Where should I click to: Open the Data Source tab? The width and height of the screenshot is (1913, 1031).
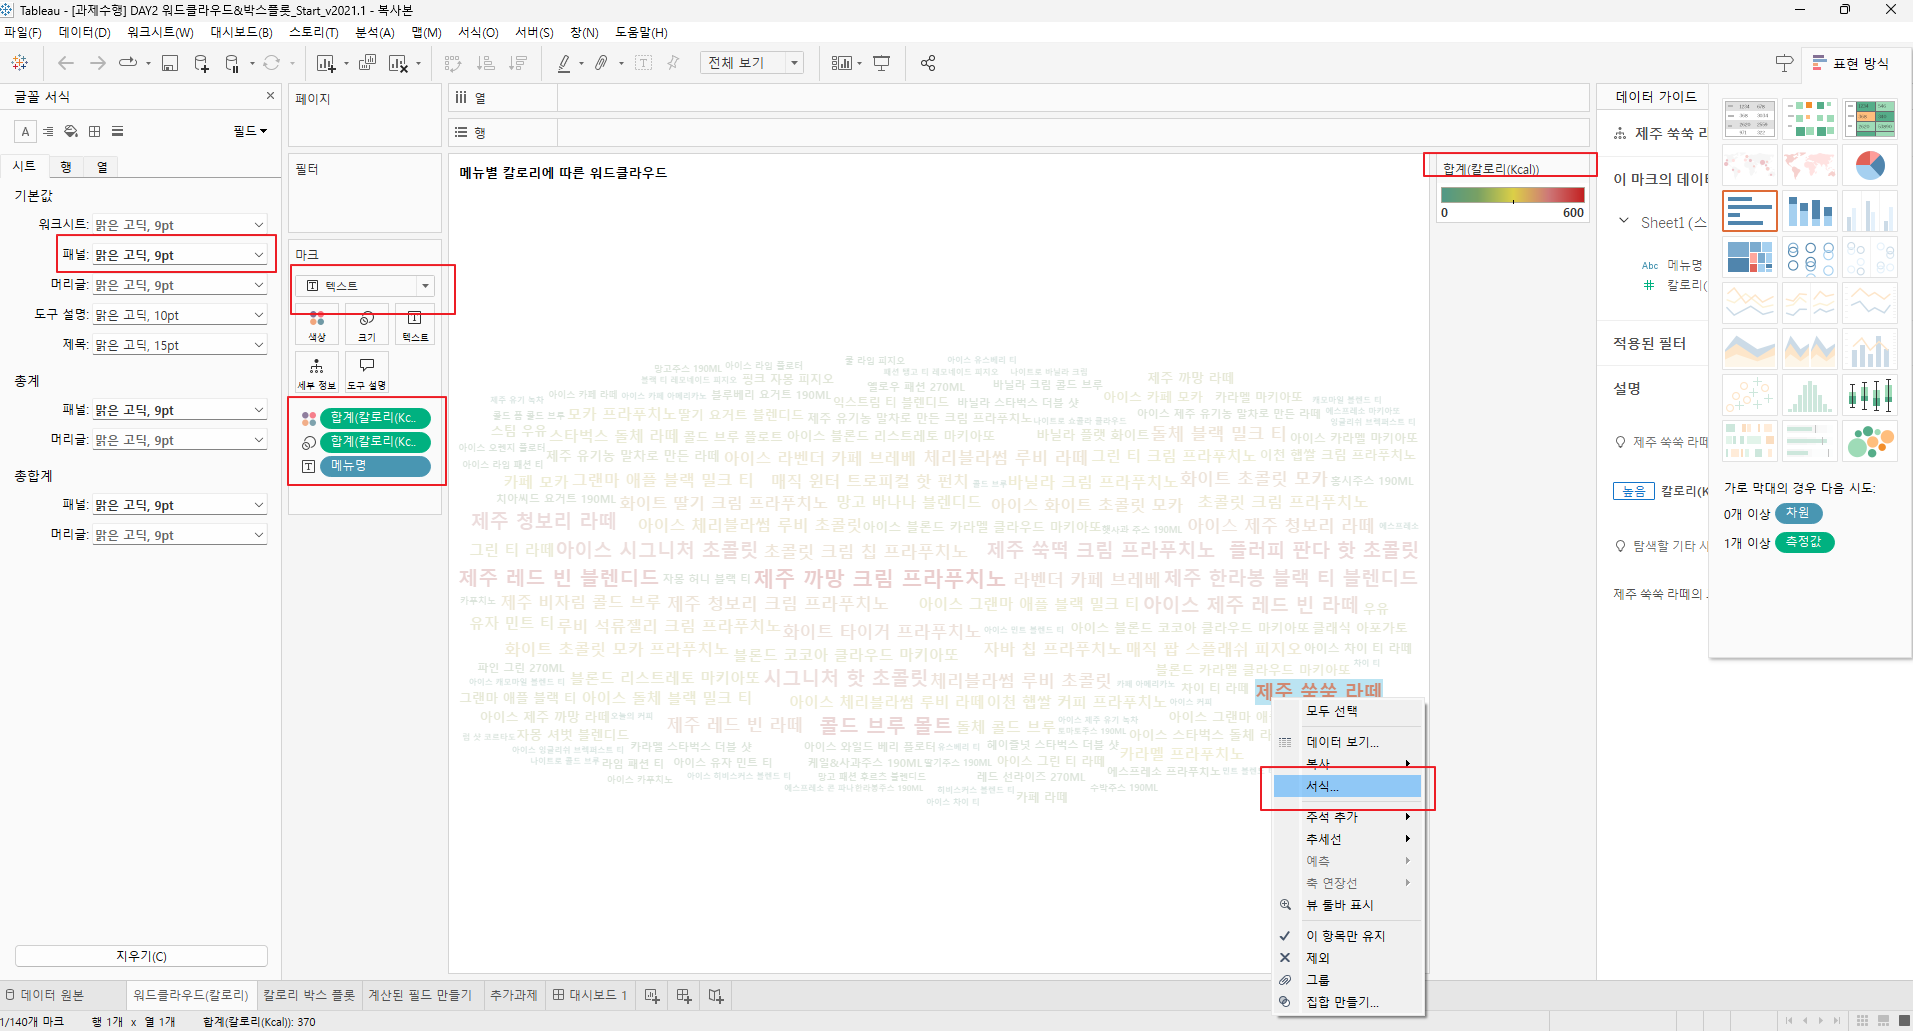click(x=45, y=995)
